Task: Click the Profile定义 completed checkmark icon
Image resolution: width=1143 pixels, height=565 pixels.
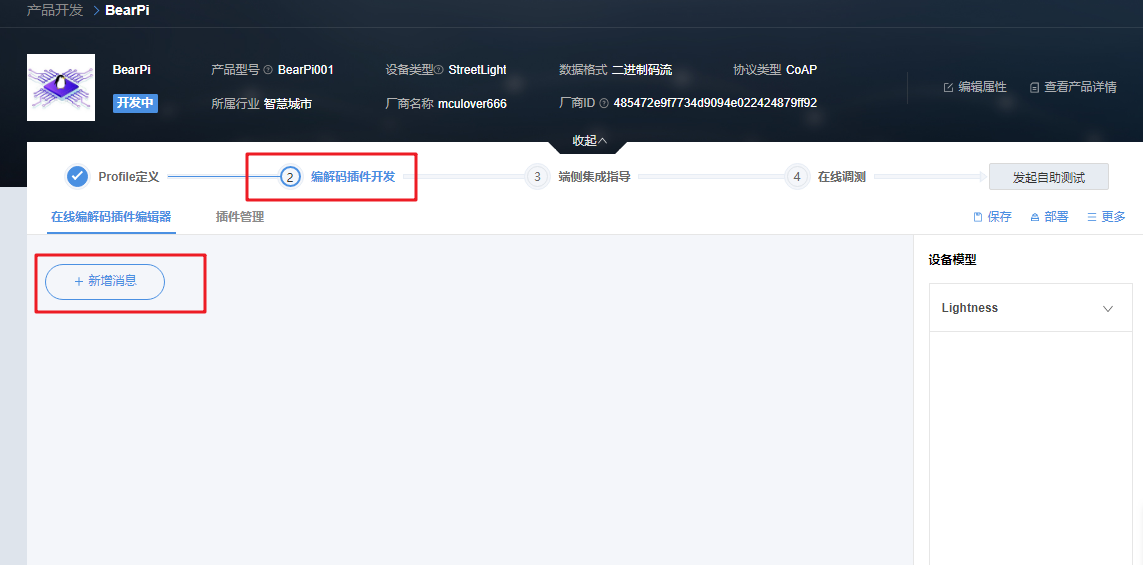Action: click(77, 176)
